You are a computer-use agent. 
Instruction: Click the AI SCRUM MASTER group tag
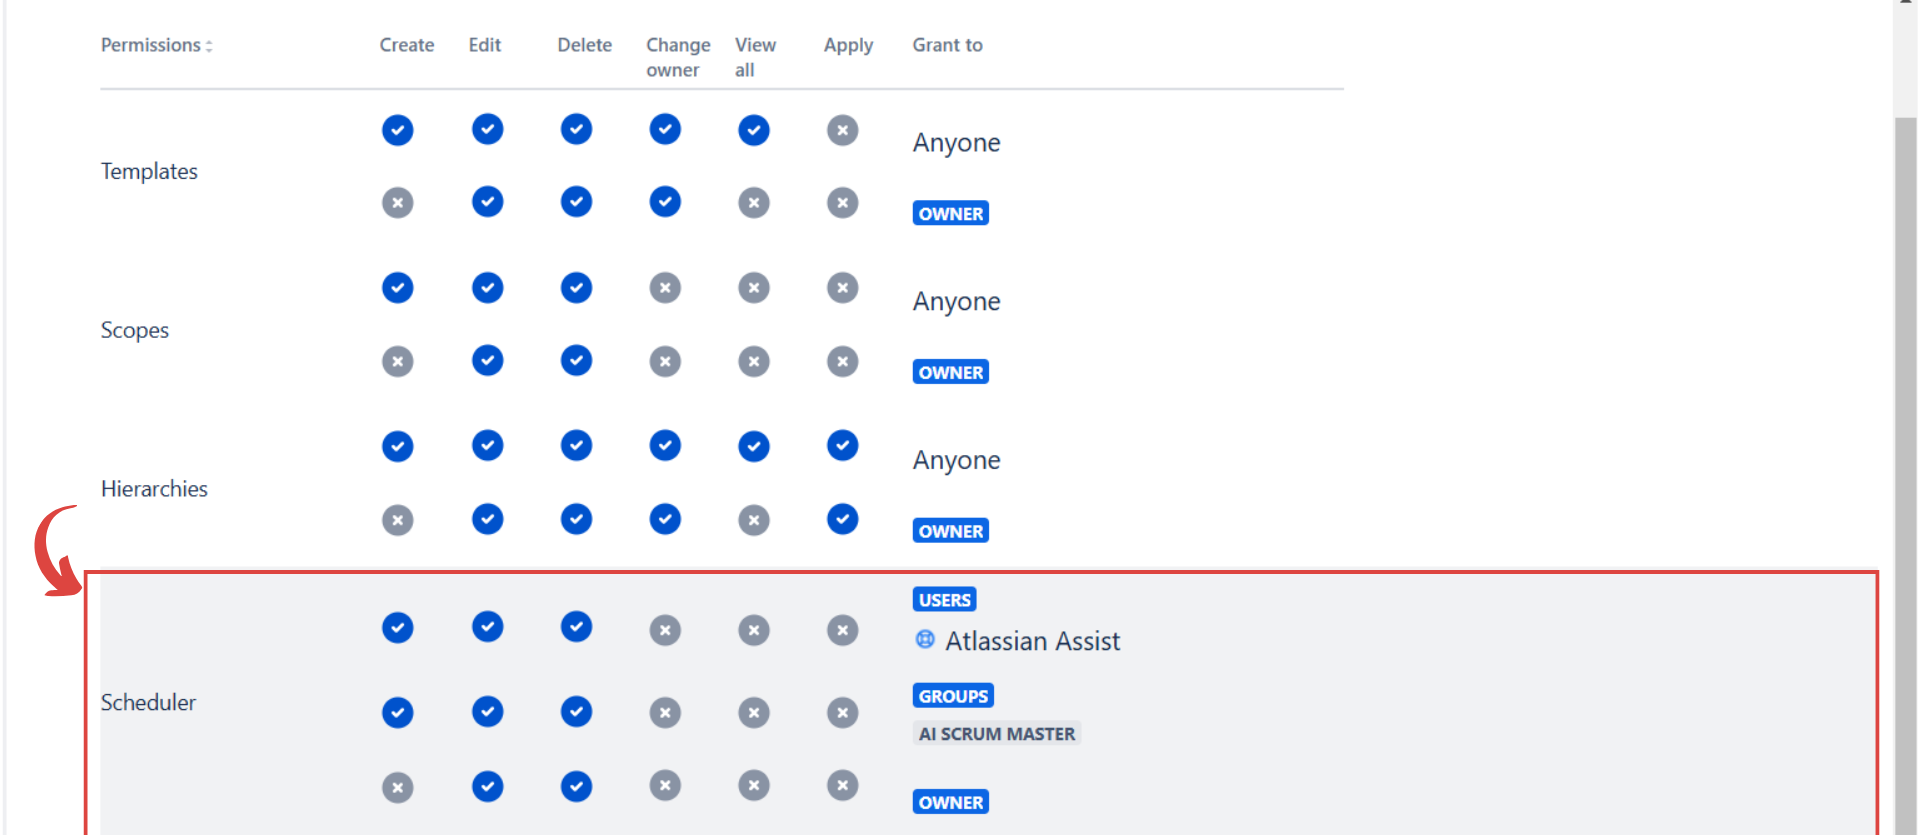click(996, 734)
